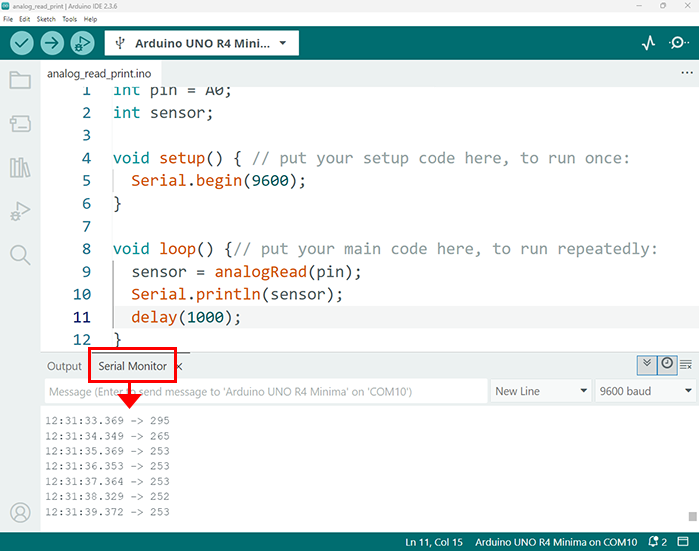Toggle autoscroll in serial monitor
Image resolution: width=700 pixels, height=551 pixels.
click(647, 365)
